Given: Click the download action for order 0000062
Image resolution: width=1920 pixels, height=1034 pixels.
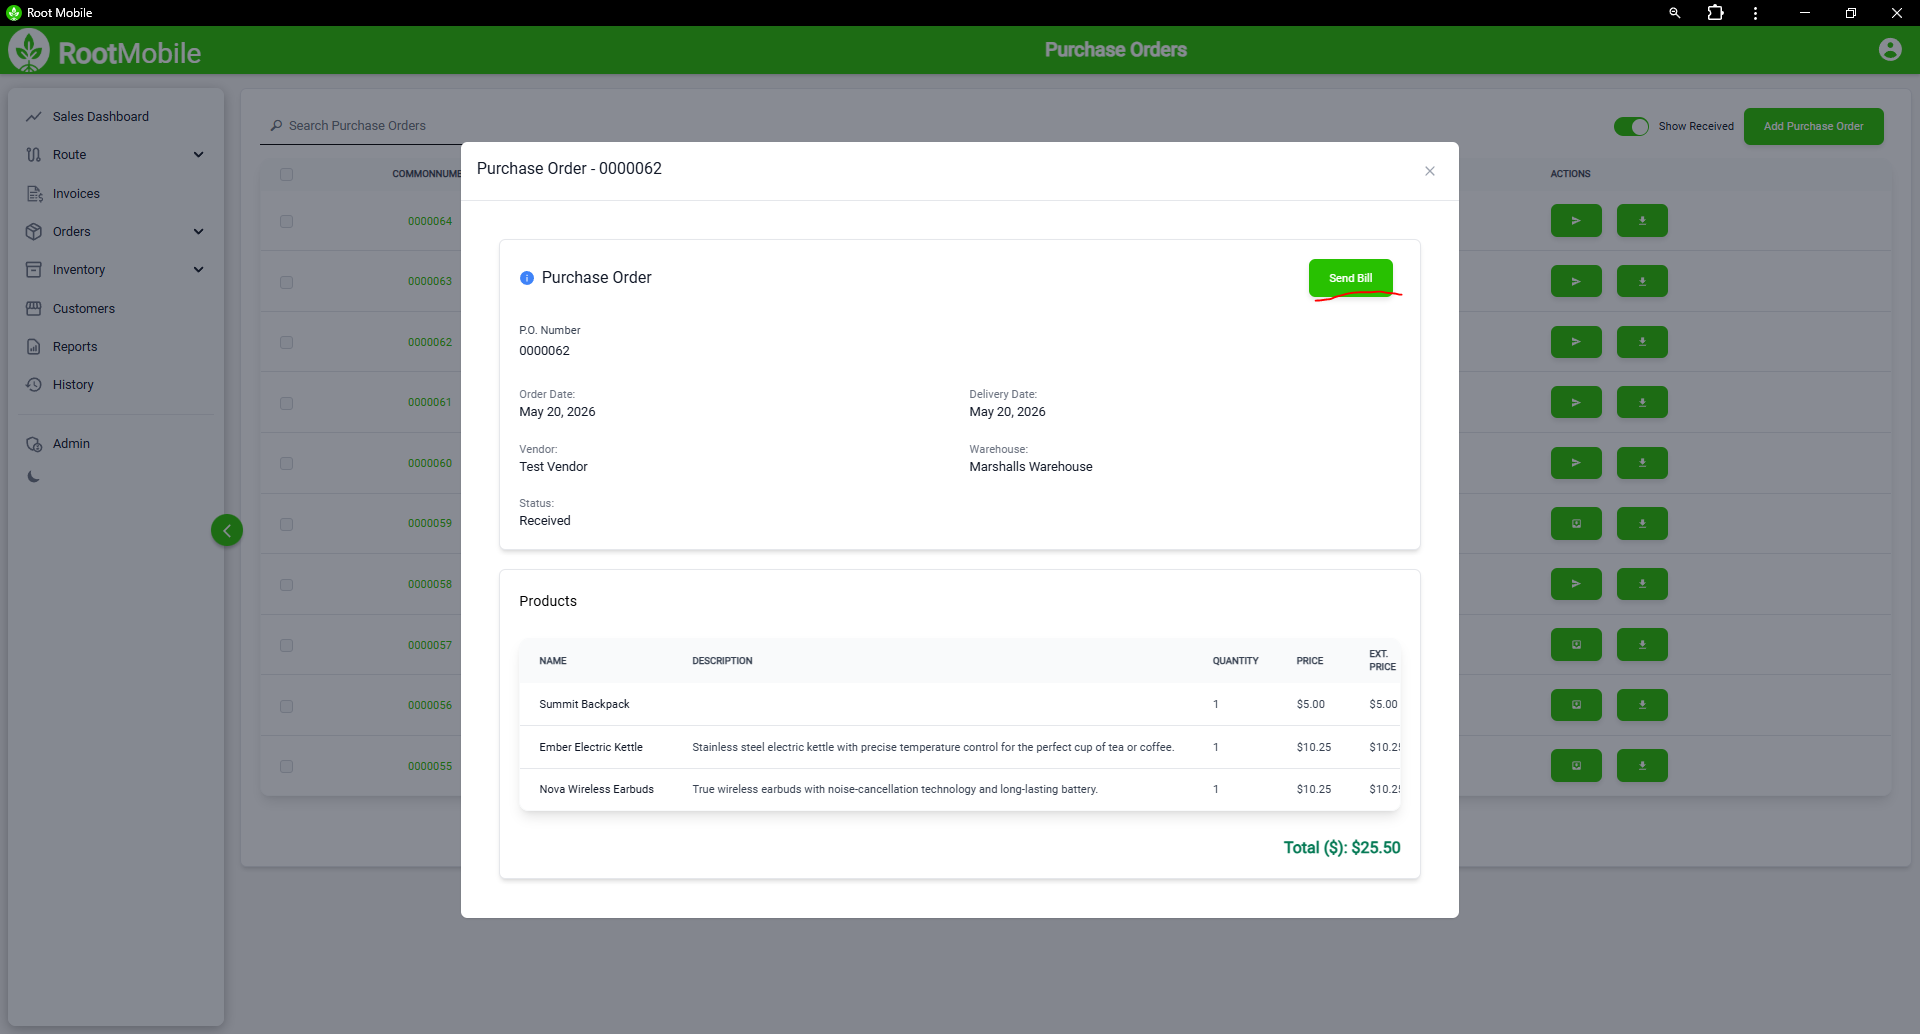Looking at the screenshot, I should pos(1642,342).
